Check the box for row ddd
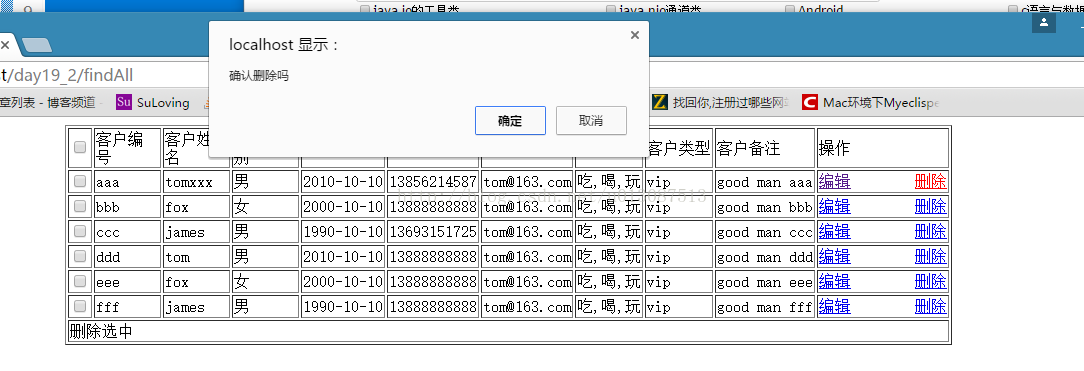 (80, 256)
